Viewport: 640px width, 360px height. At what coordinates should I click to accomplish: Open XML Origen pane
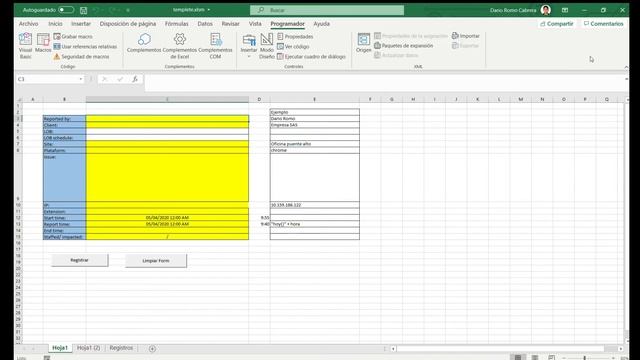(364, 43)
